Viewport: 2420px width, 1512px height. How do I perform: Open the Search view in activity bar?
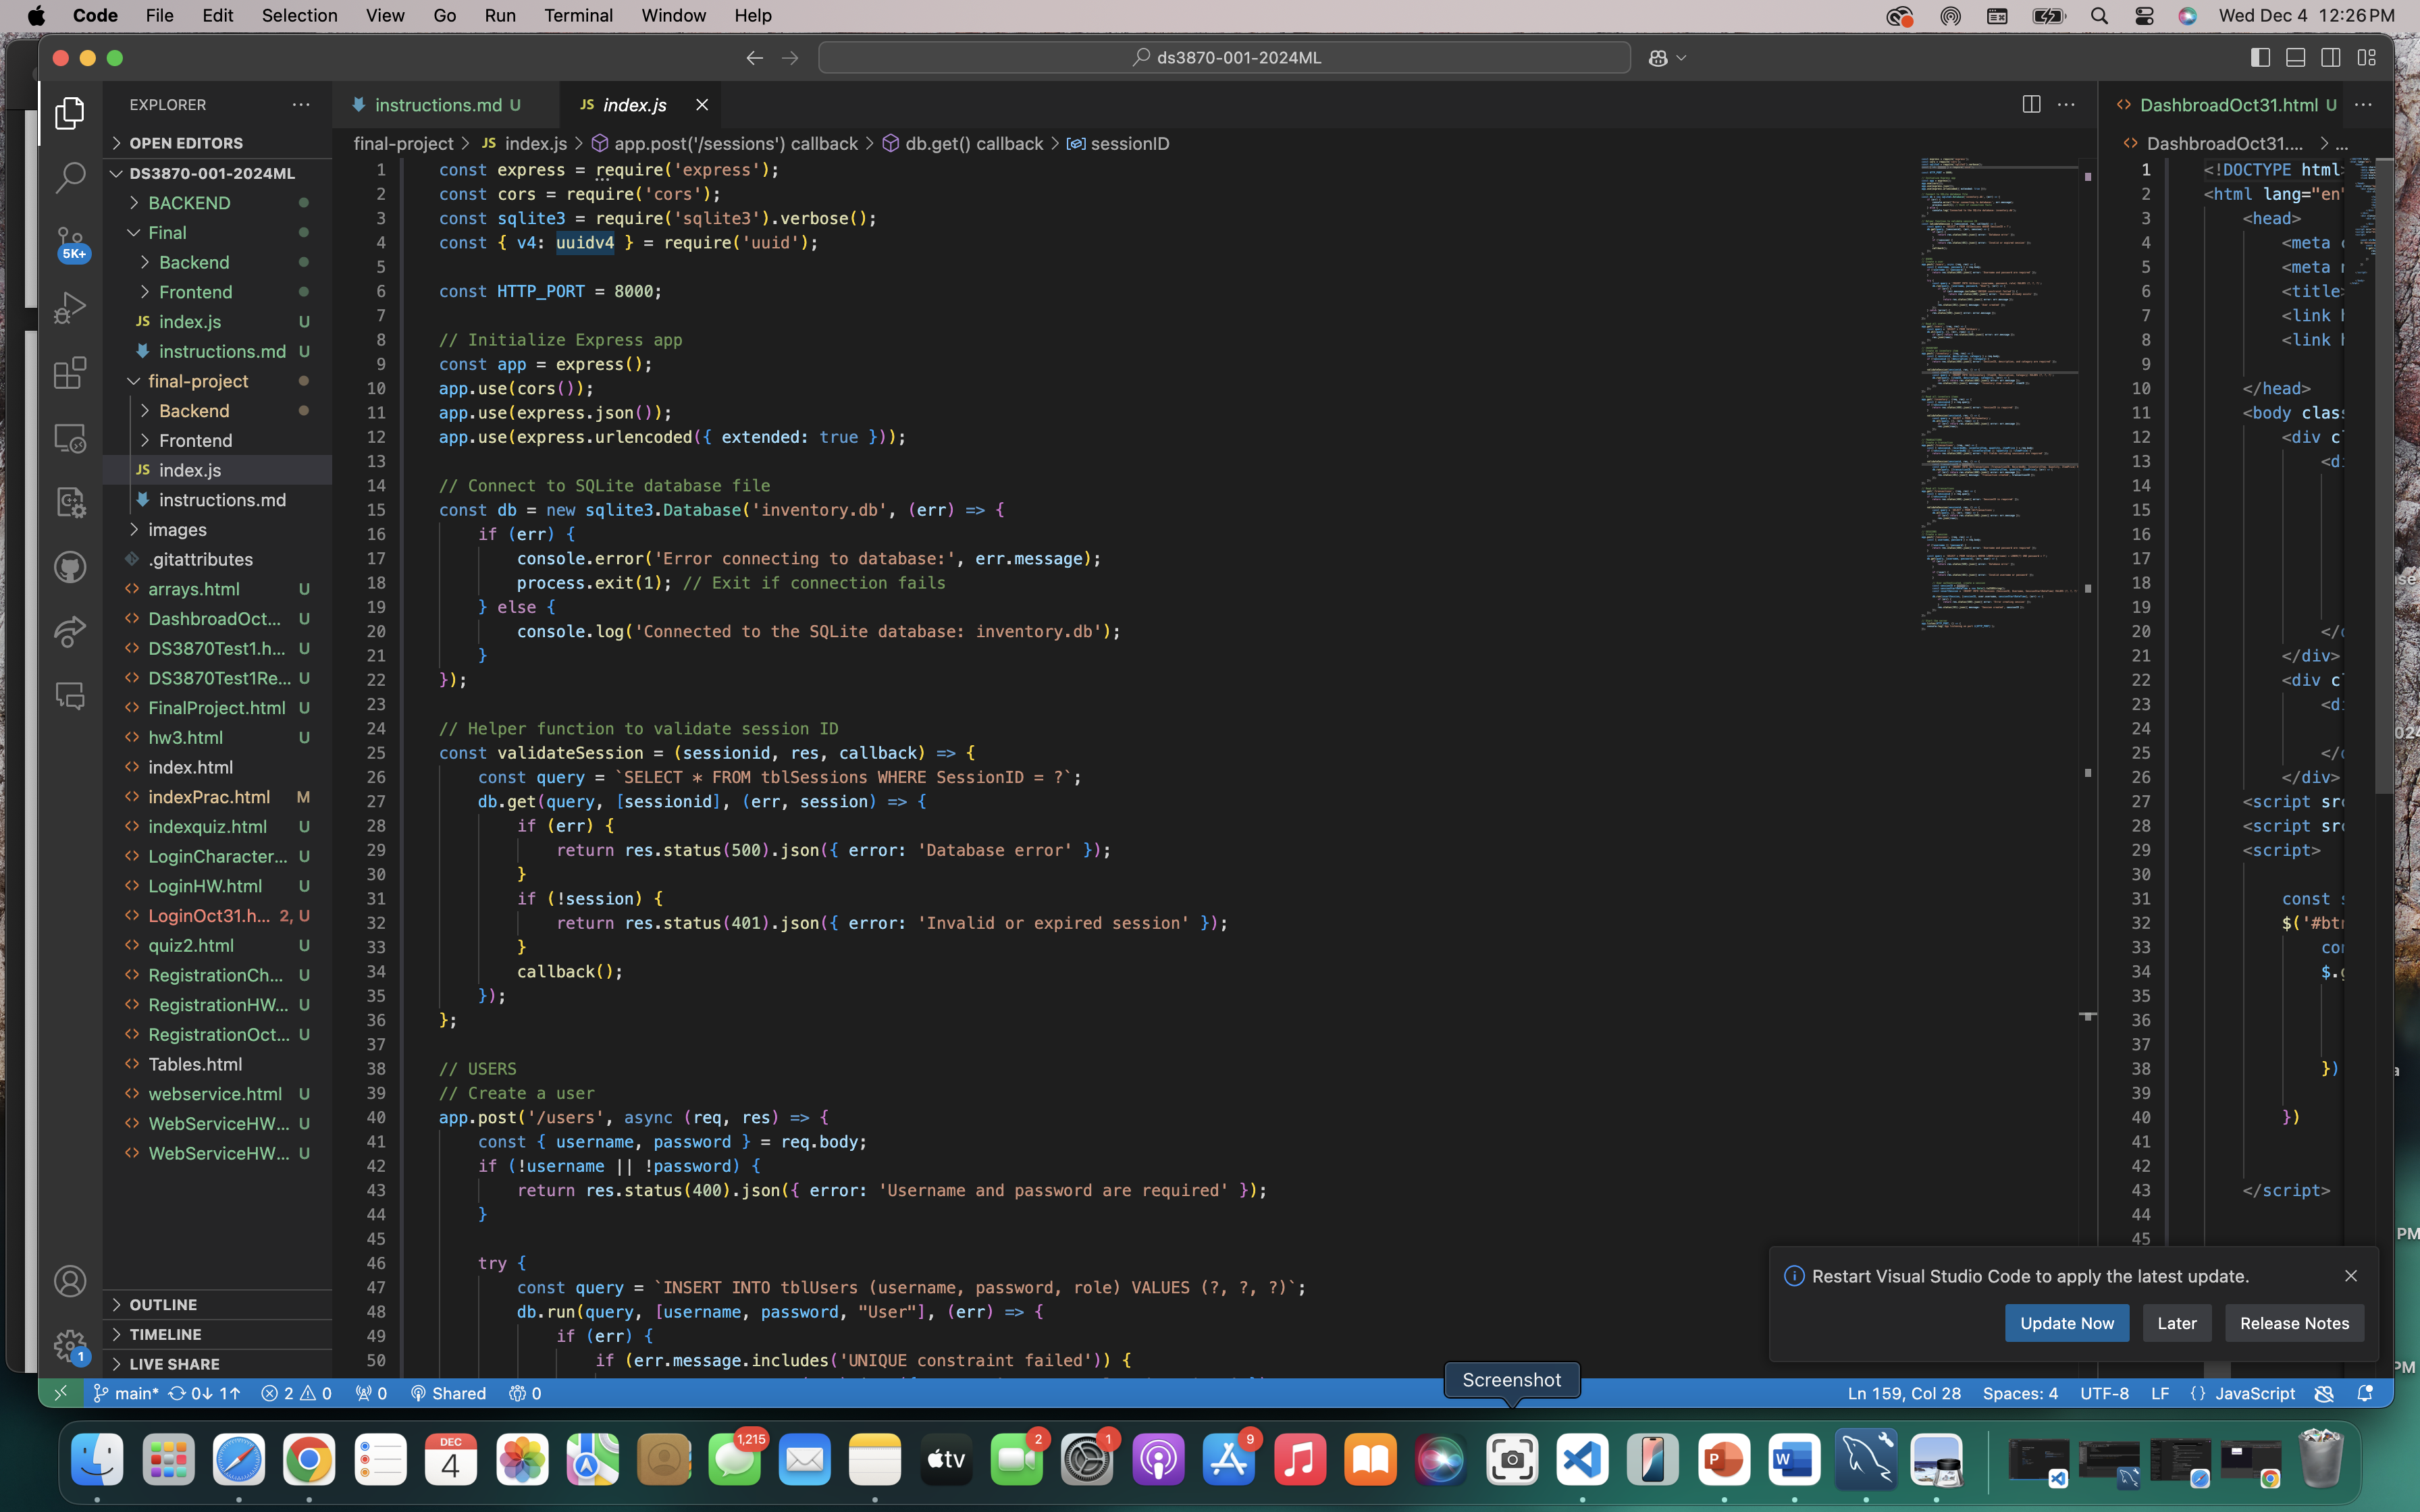(69, 178)
